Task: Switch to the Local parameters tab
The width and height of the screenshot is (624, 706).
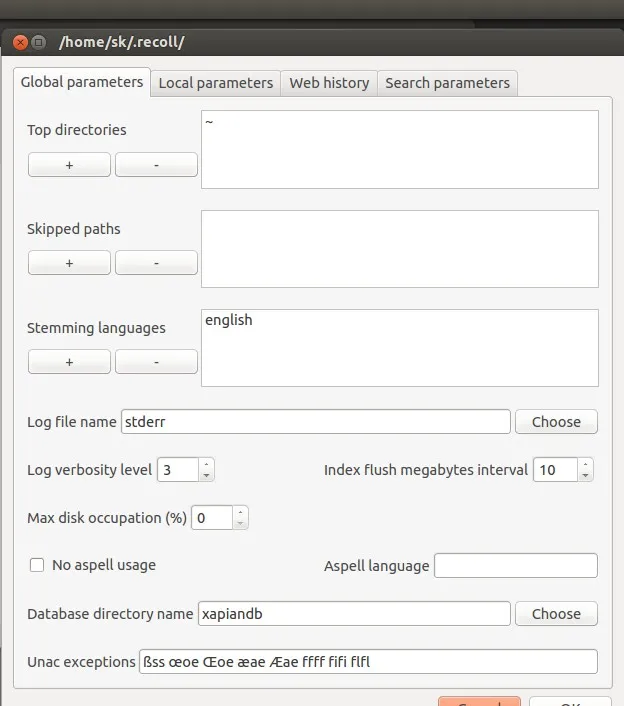Action: pos(215,83)
